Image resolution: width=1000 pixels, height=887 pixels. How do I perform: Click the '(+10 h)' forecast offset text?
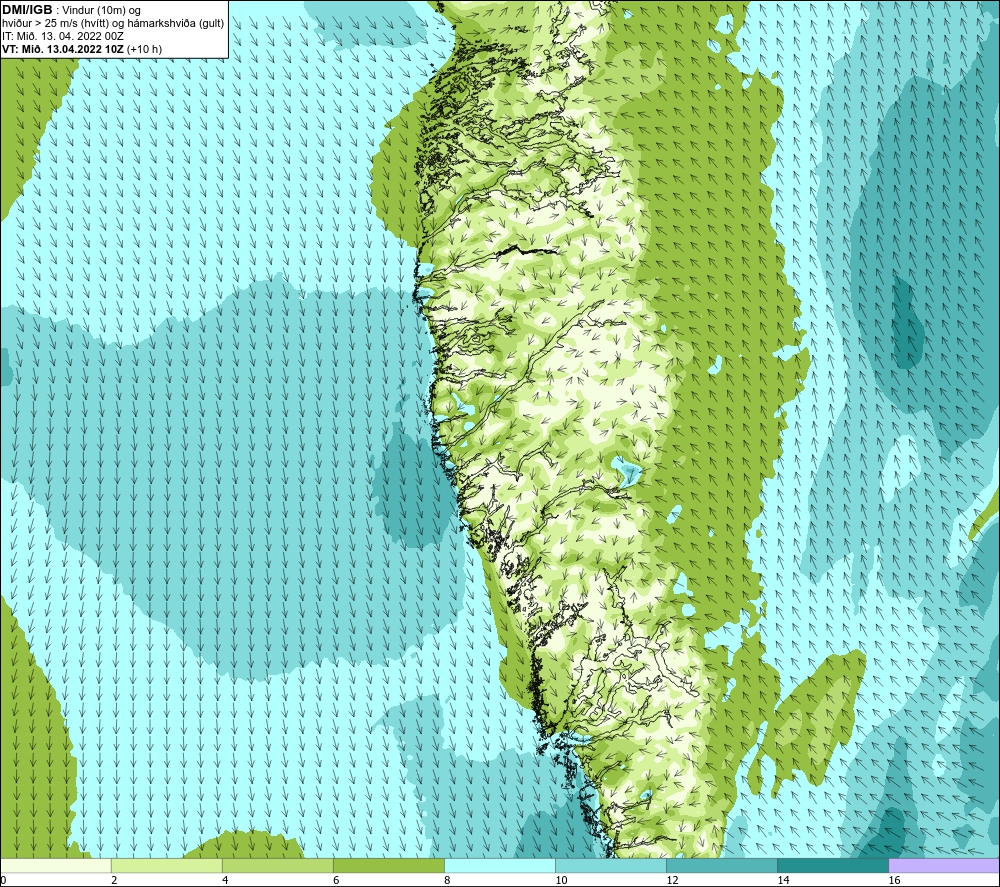tap(144, 49)
